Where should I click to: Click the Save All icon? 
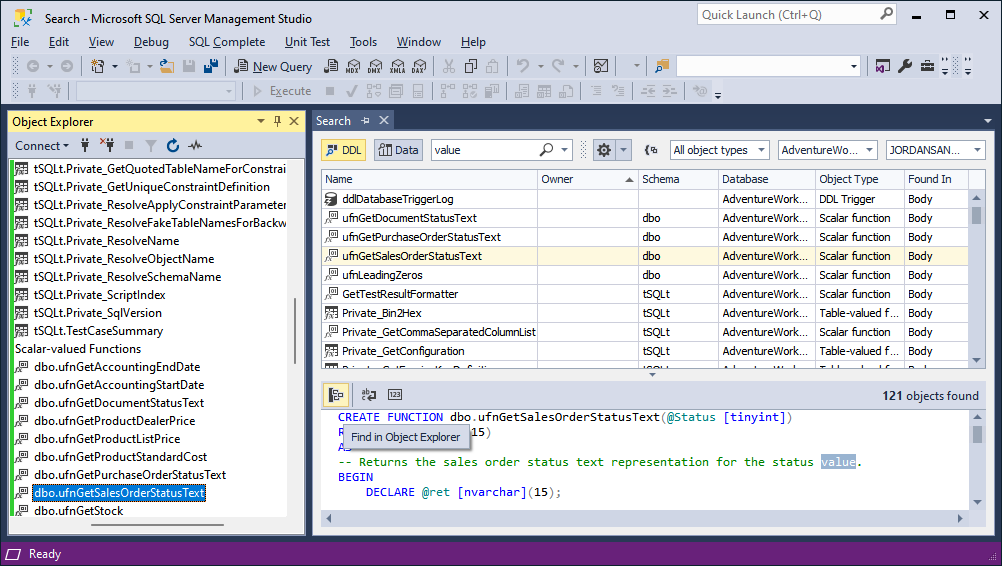click(211, 66)
